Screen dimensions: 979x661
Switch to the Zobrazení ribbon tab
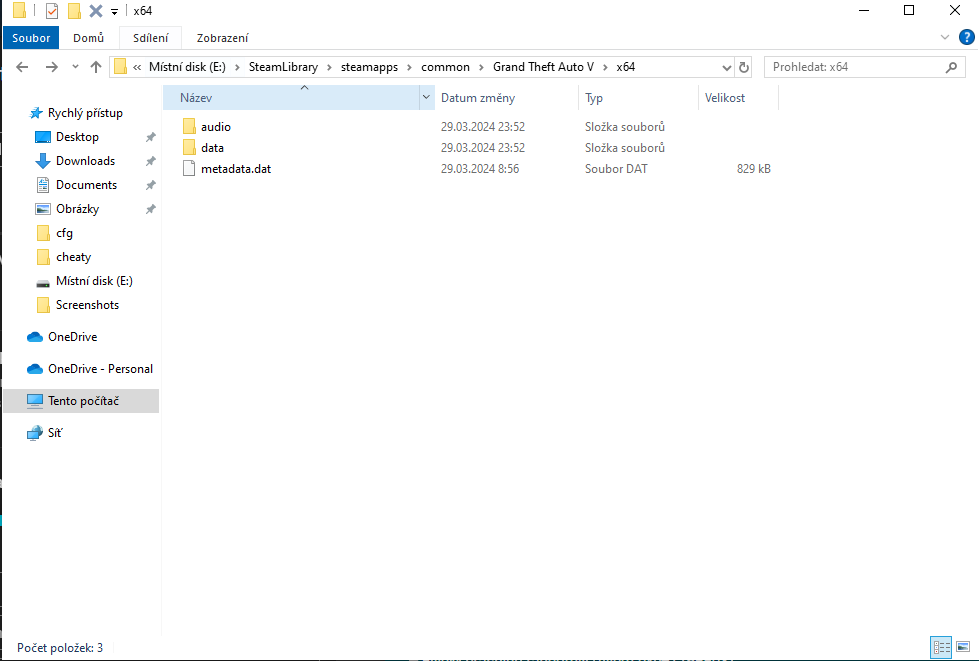click(x=224, y=37)
